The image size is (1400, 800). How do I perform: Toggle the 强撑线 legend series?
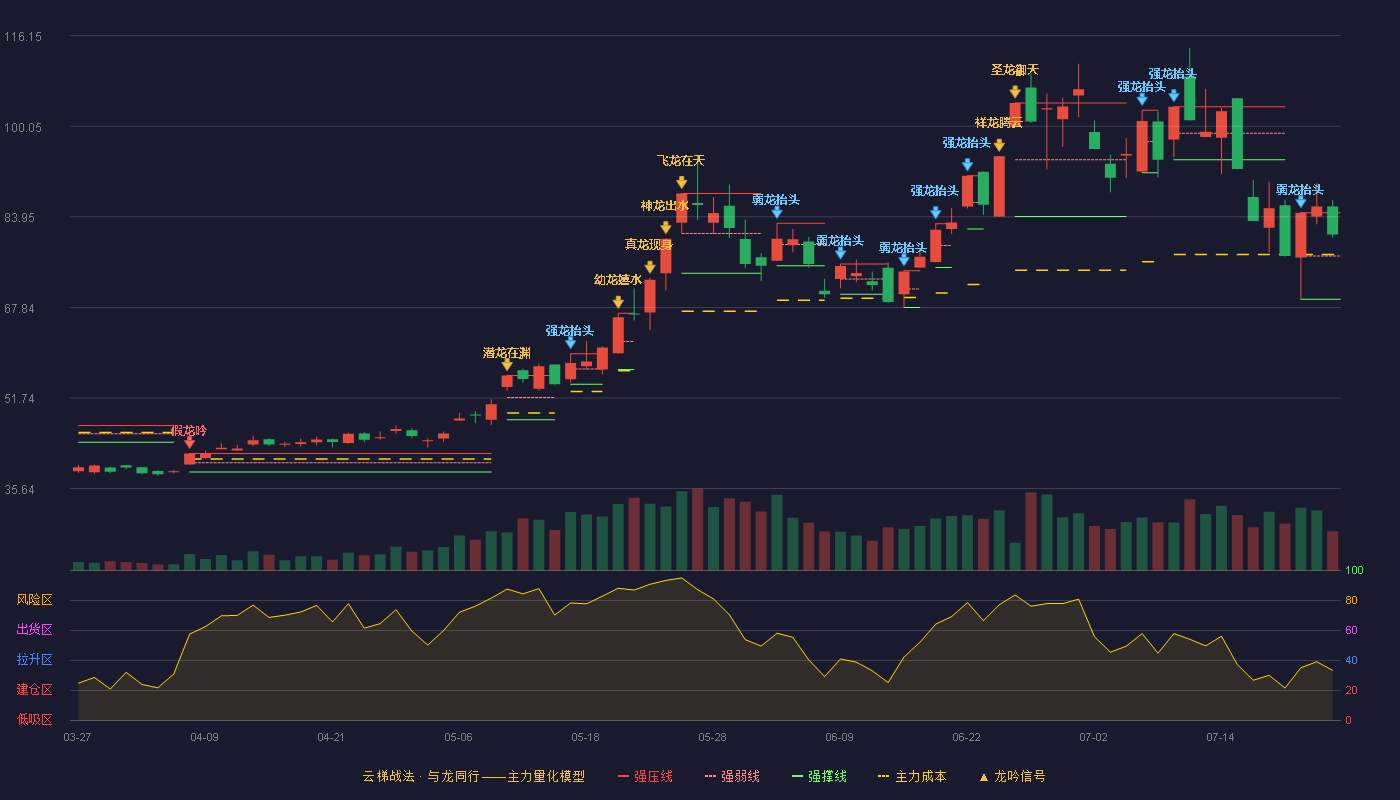point(819,776)
